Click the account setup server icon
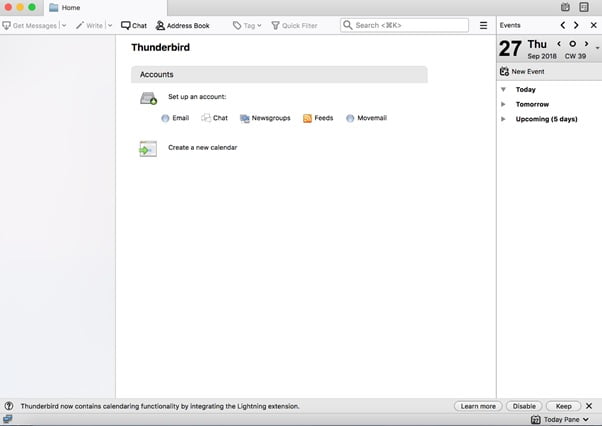The width and height of the screenshot is (602, 426). (148, 98)
